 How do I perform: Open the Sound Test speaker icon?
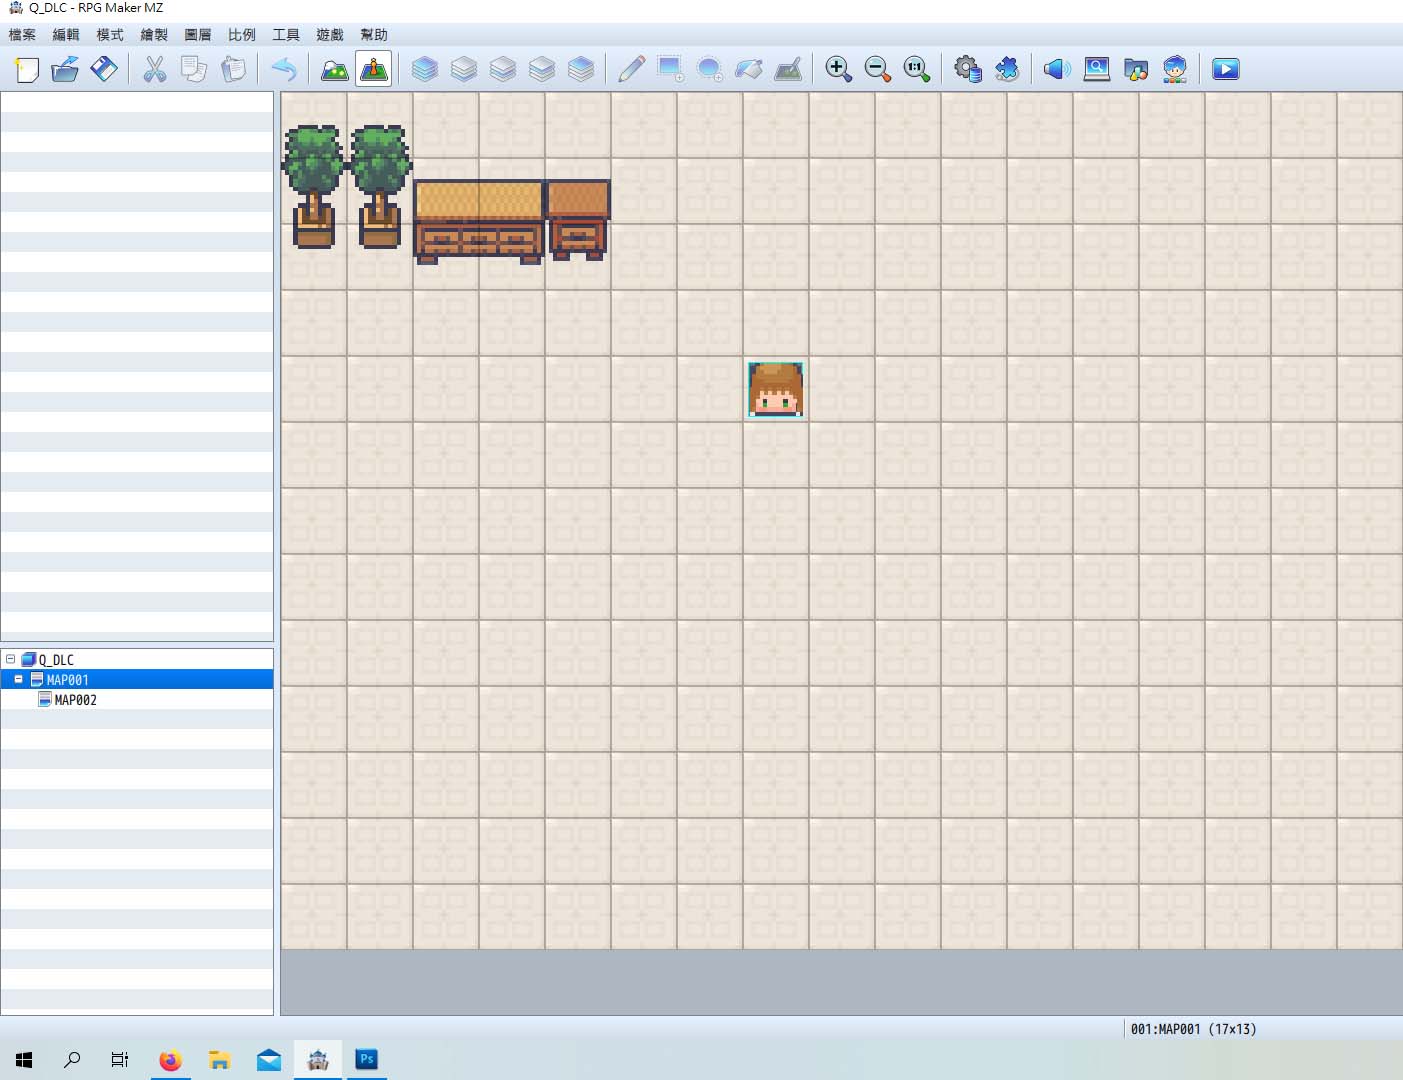click(1057, 69)
